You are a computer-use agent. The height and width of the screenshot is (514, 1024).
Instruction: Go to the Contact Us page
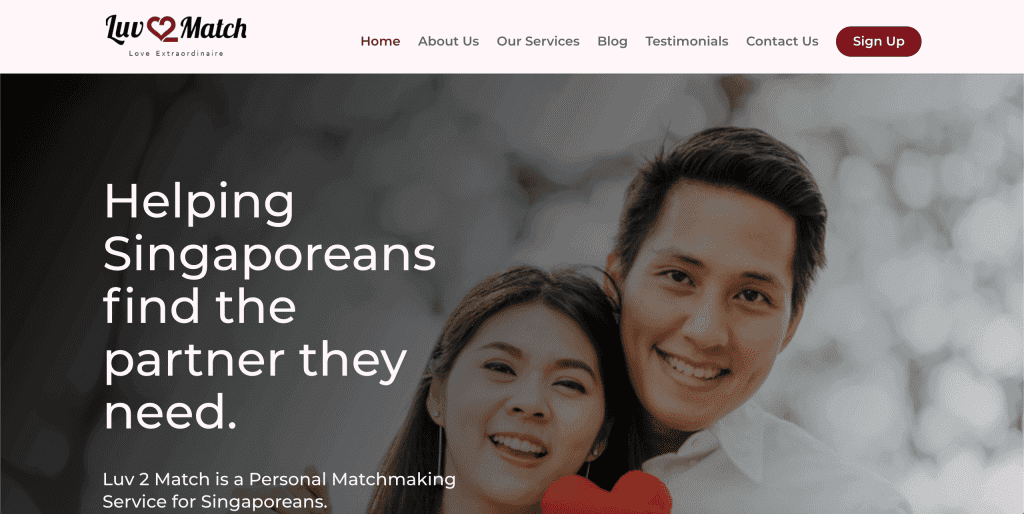click(782, 41)
